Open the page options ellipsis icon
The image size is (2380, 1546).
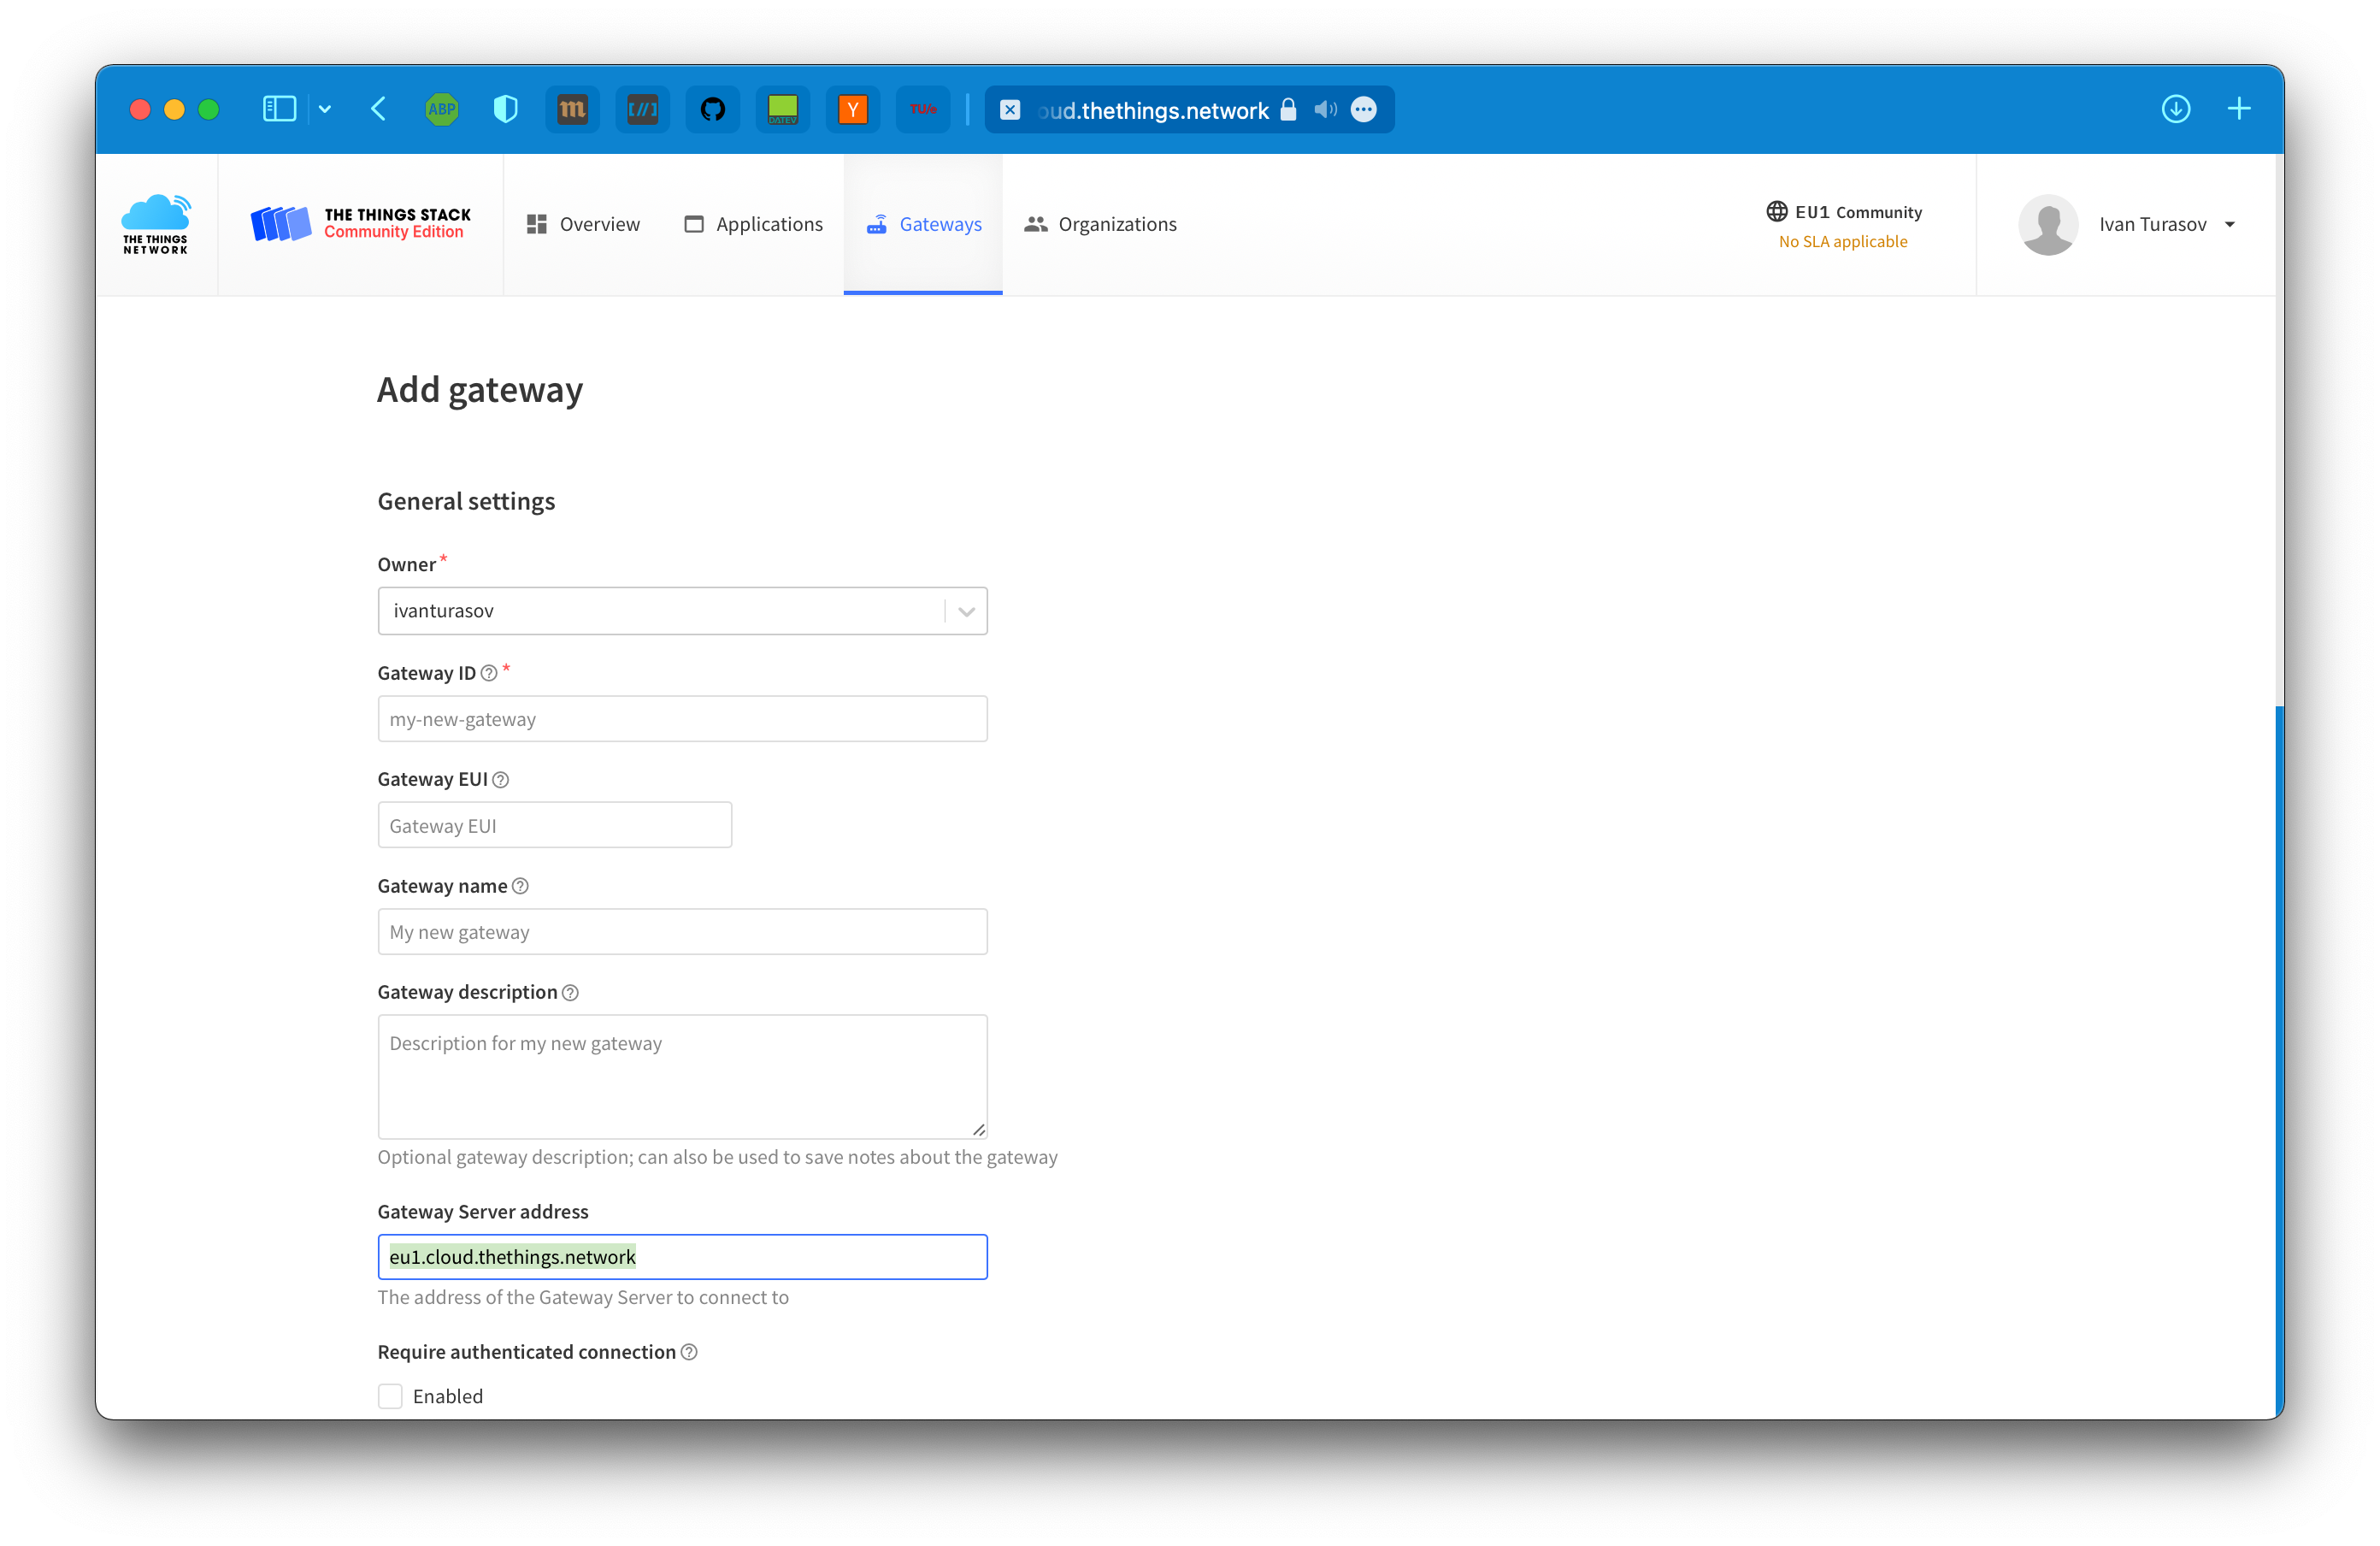[1363, 110]
